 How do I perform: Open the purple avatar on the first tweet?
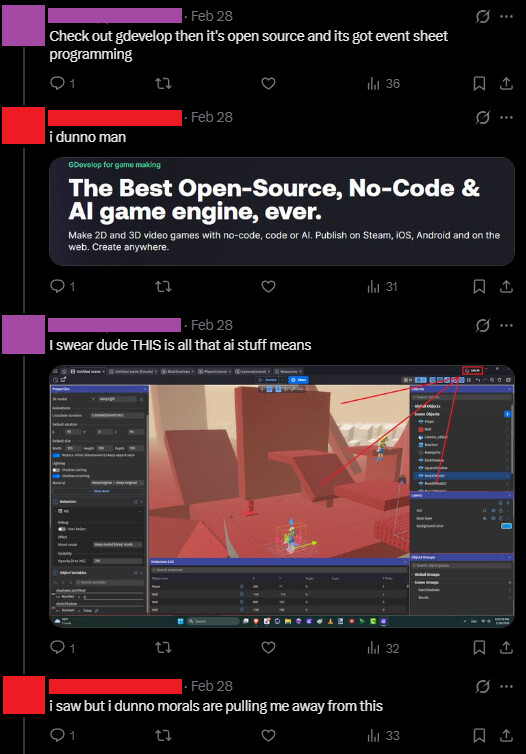pos(24,25)
